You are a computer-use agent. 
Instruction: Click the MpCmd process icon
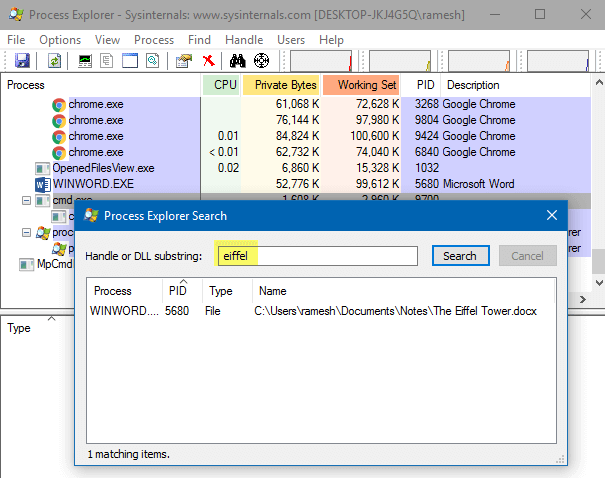coord(27,265)
